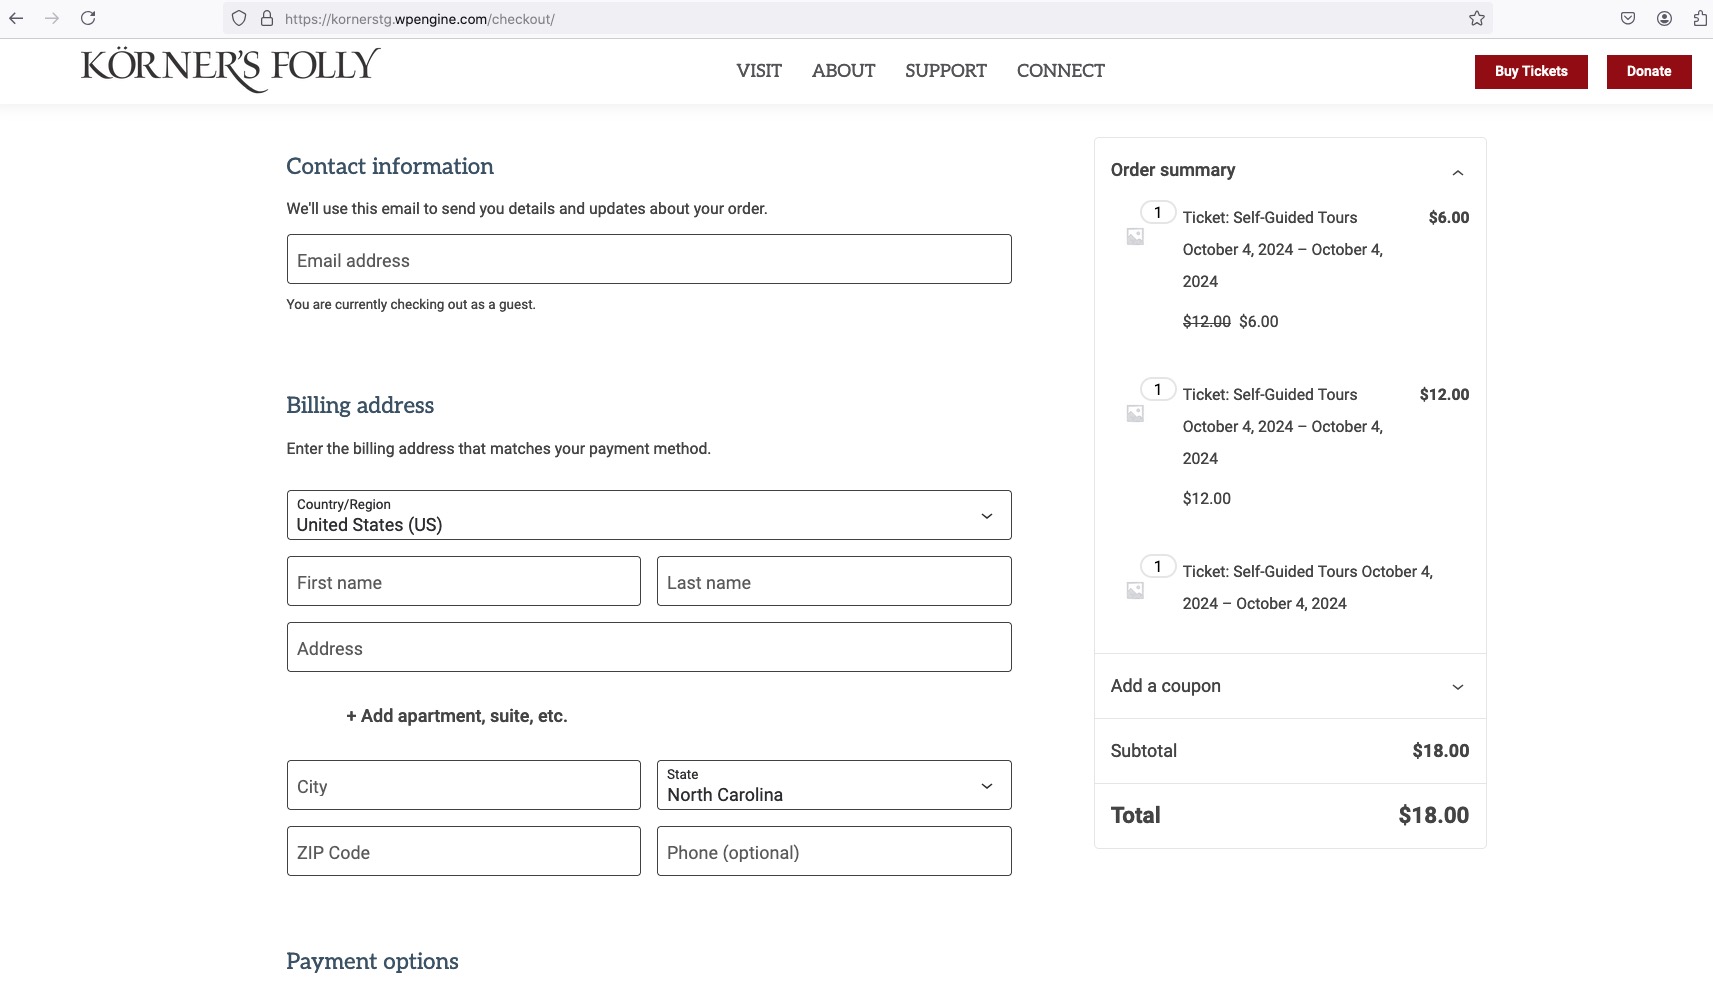
Task: Open the Körner's Folly logo homepage
Action: point(230,69)
